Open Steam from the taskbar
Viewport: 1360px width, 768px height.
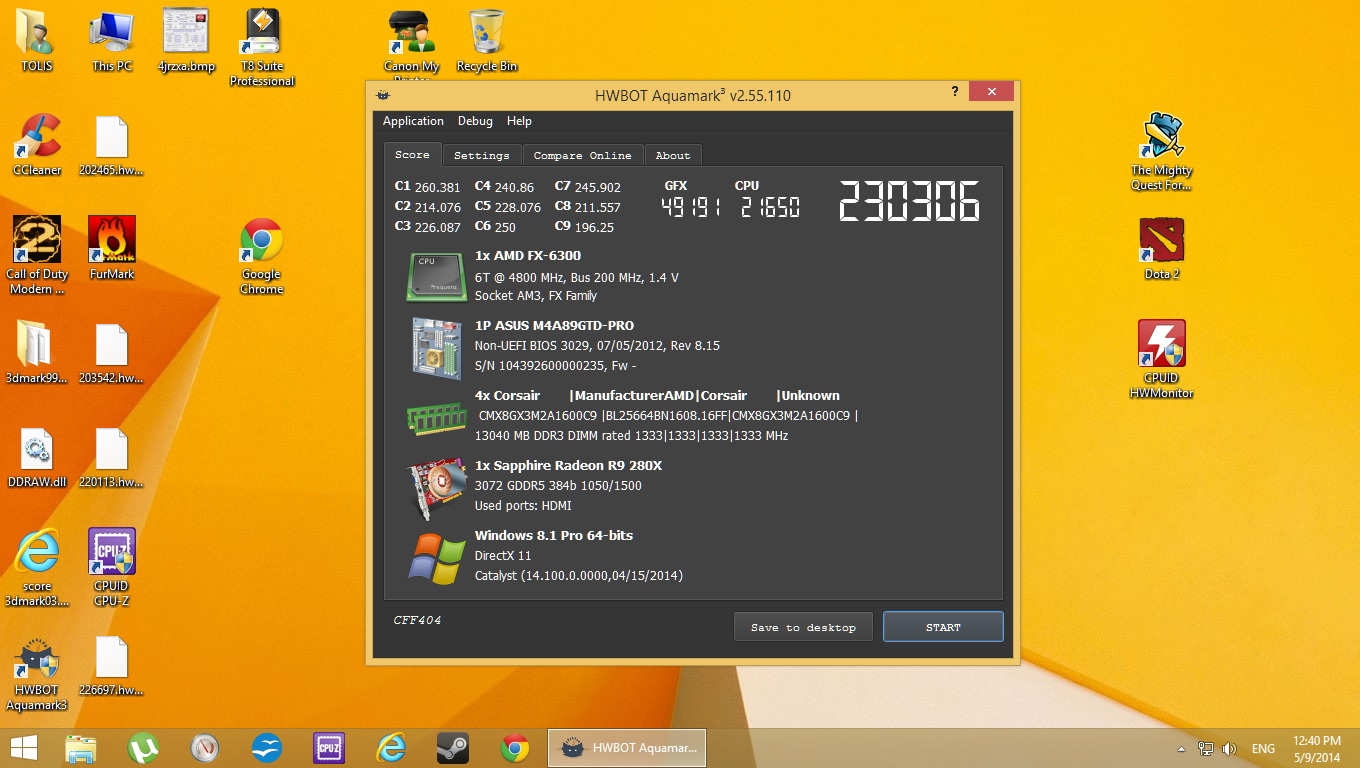[453, 748]
